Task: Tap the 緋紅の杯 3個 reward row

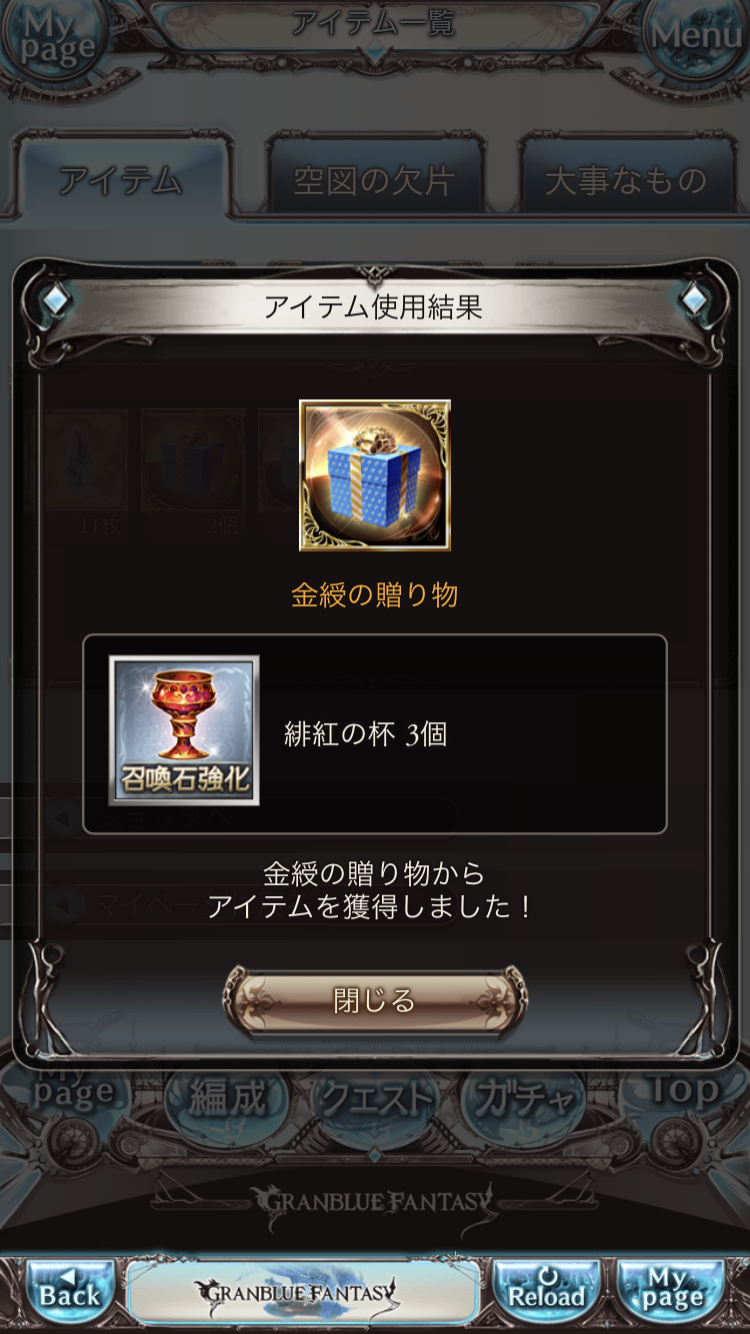Action: click(x=374, y=734)
